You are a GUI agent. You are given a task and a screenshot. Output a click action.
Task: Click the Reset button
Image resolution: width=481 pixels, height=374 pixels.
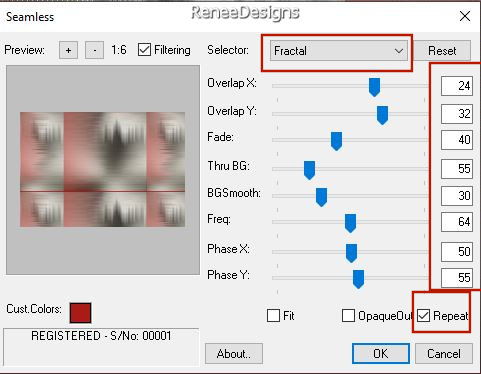(442, 51)
